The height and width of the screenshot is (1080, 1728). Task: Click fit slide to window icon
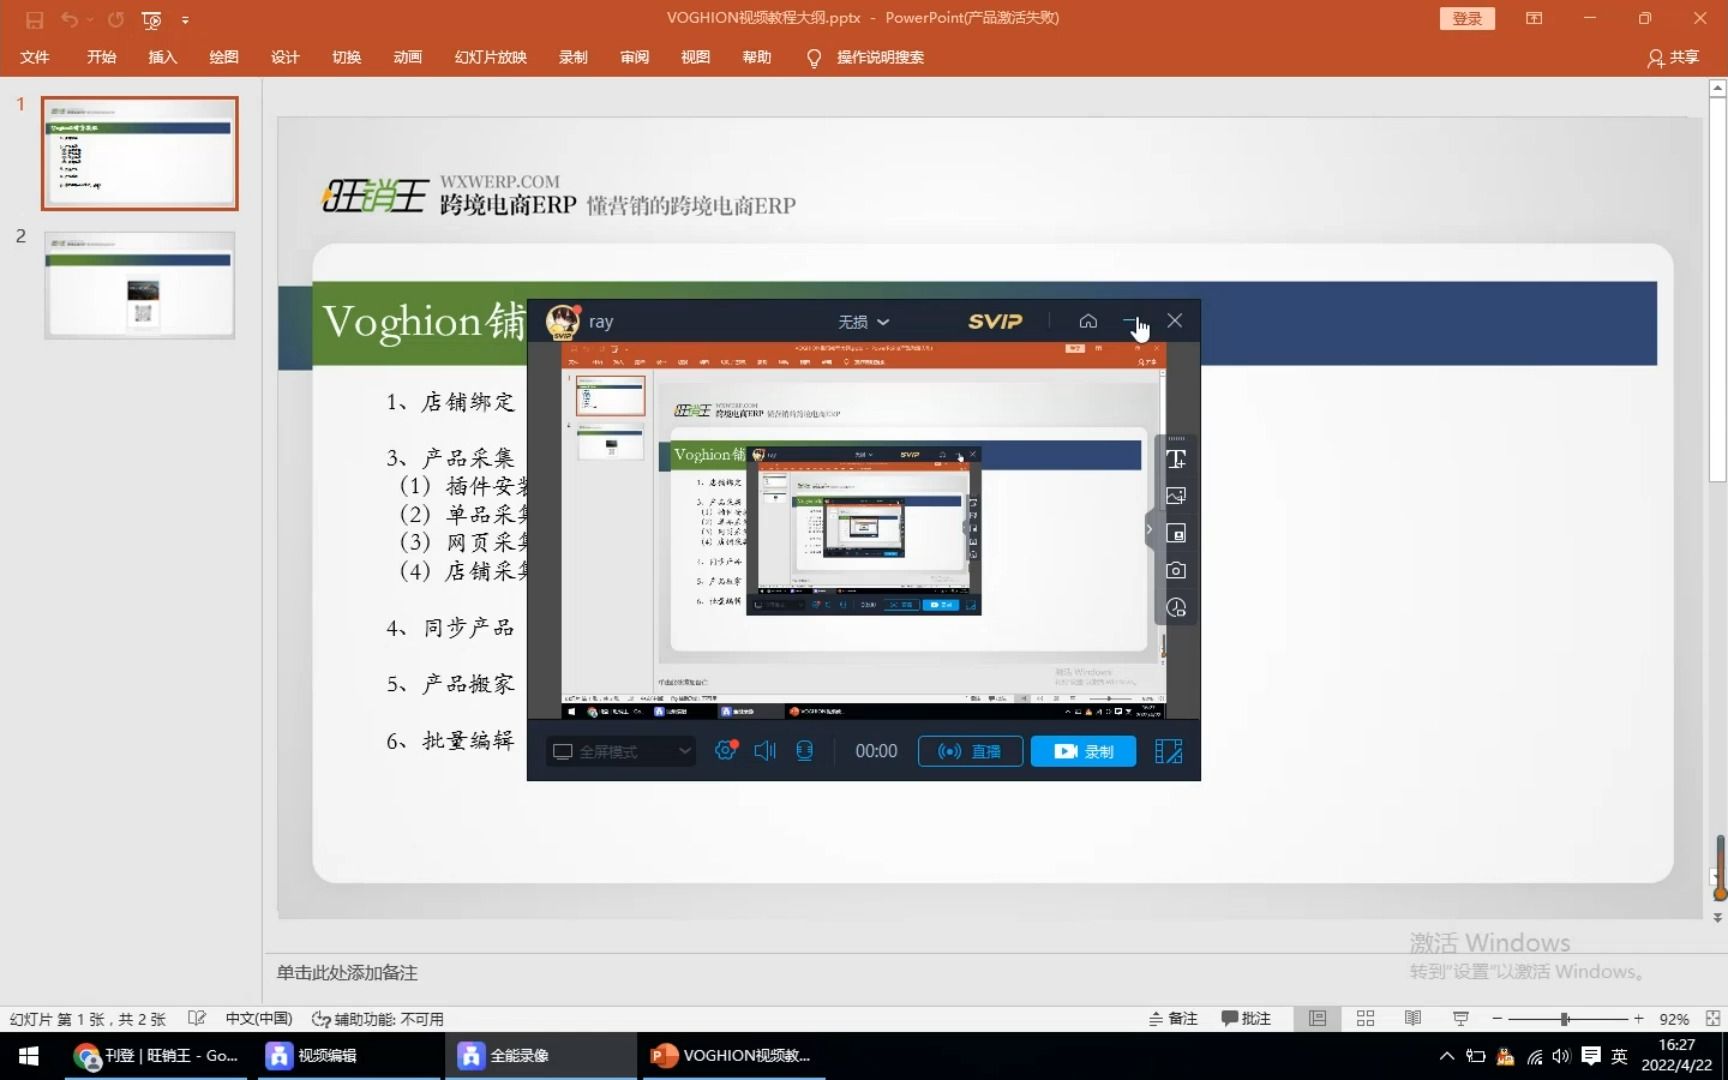[1713, 1018]
